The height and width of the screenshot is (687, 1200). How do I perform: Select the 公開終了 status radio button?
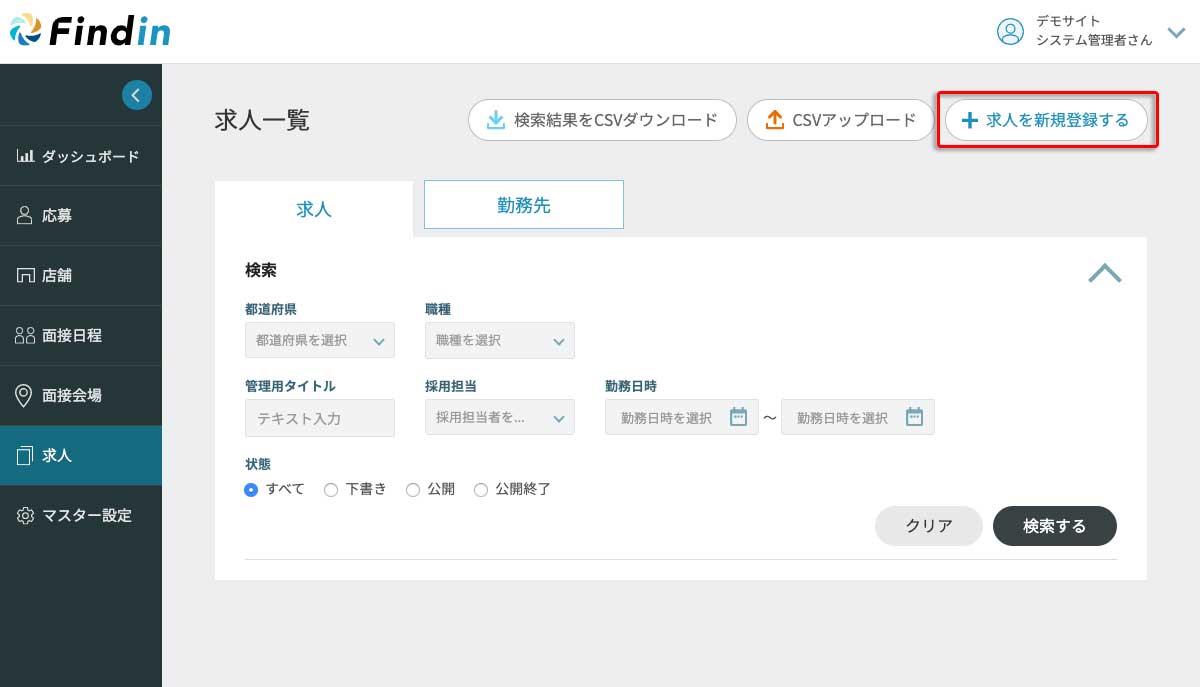point(481,490)
